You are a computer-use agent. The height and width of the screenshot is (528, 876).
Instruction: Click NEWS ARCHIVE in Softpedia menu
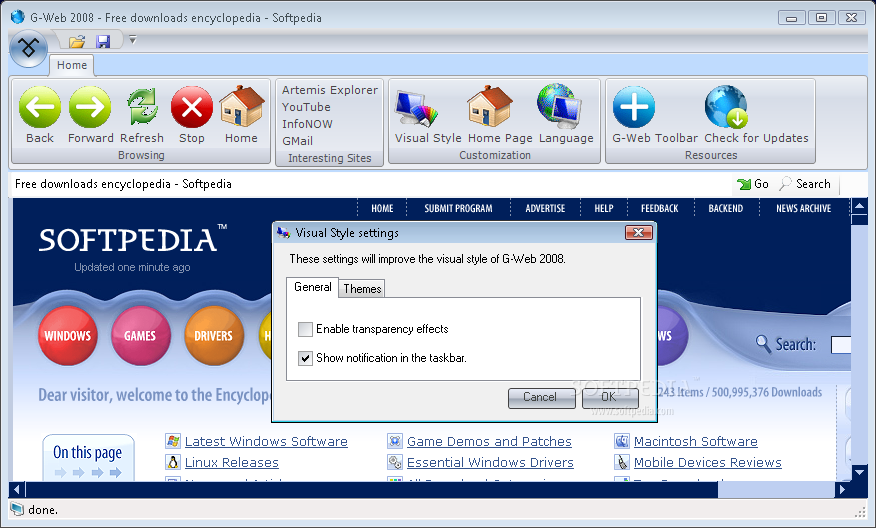click(x=803, y=208)
